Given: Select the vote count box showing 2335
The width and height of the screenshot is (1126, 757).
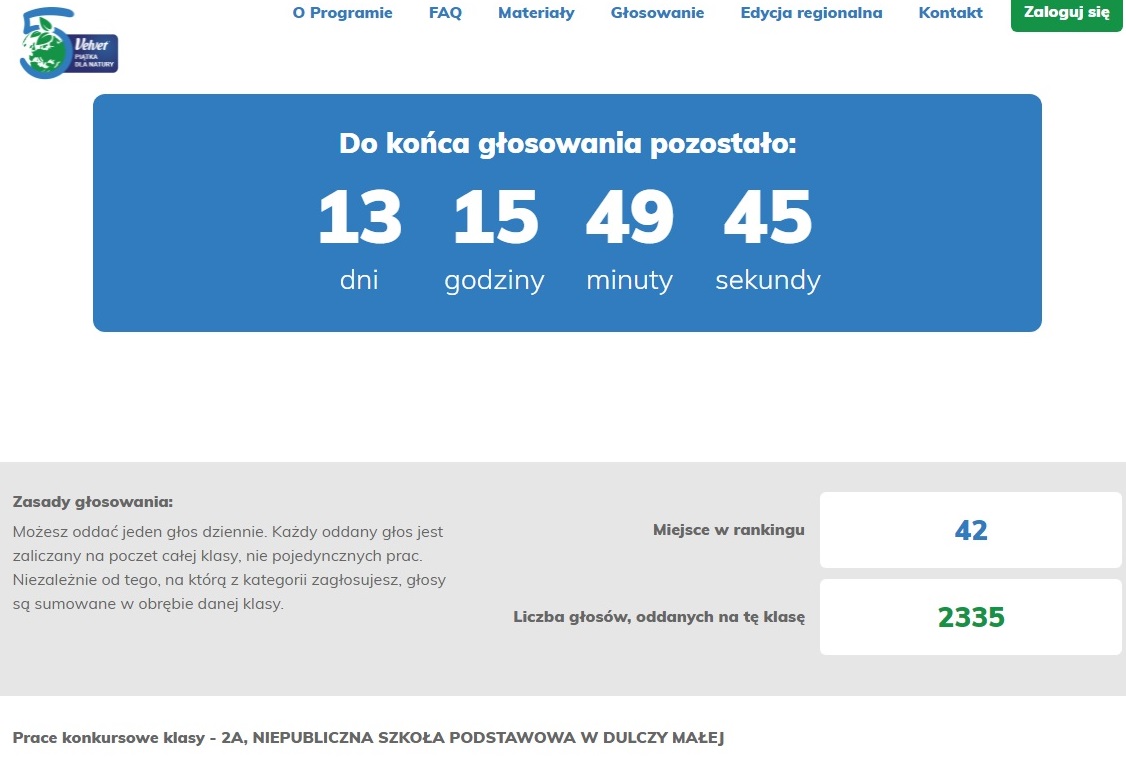Looking at the screenshot, I should coord(970,617).
